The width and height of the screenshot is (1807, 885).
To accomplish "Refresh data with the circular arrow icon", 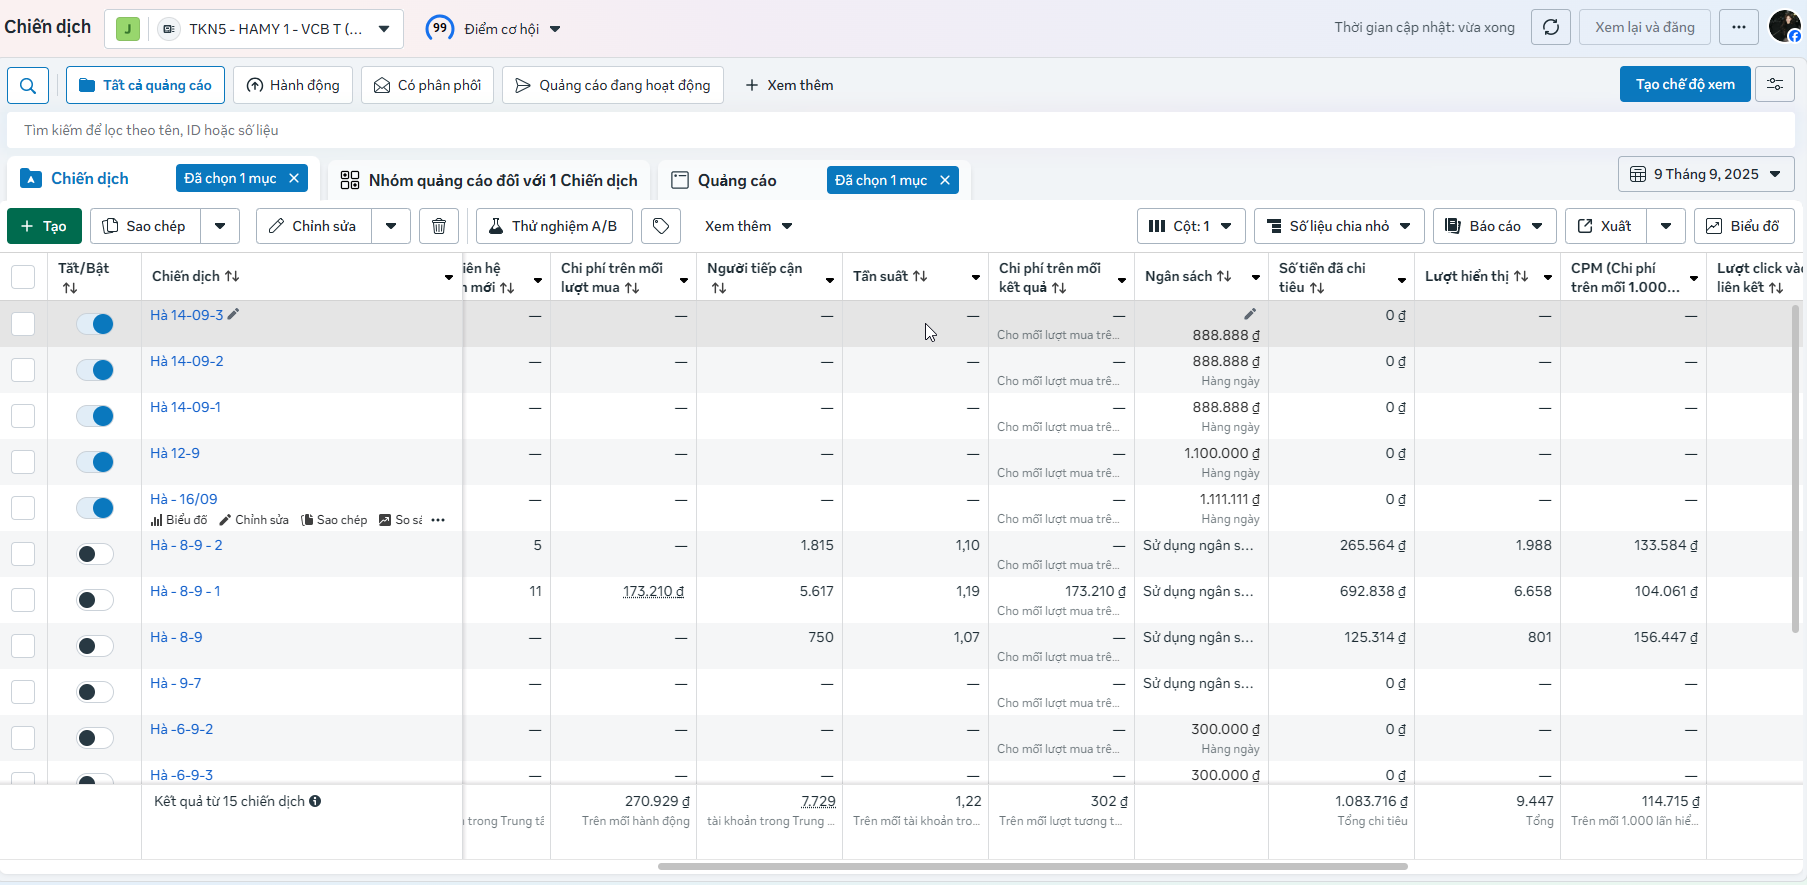I will [x=1551, y=28].
